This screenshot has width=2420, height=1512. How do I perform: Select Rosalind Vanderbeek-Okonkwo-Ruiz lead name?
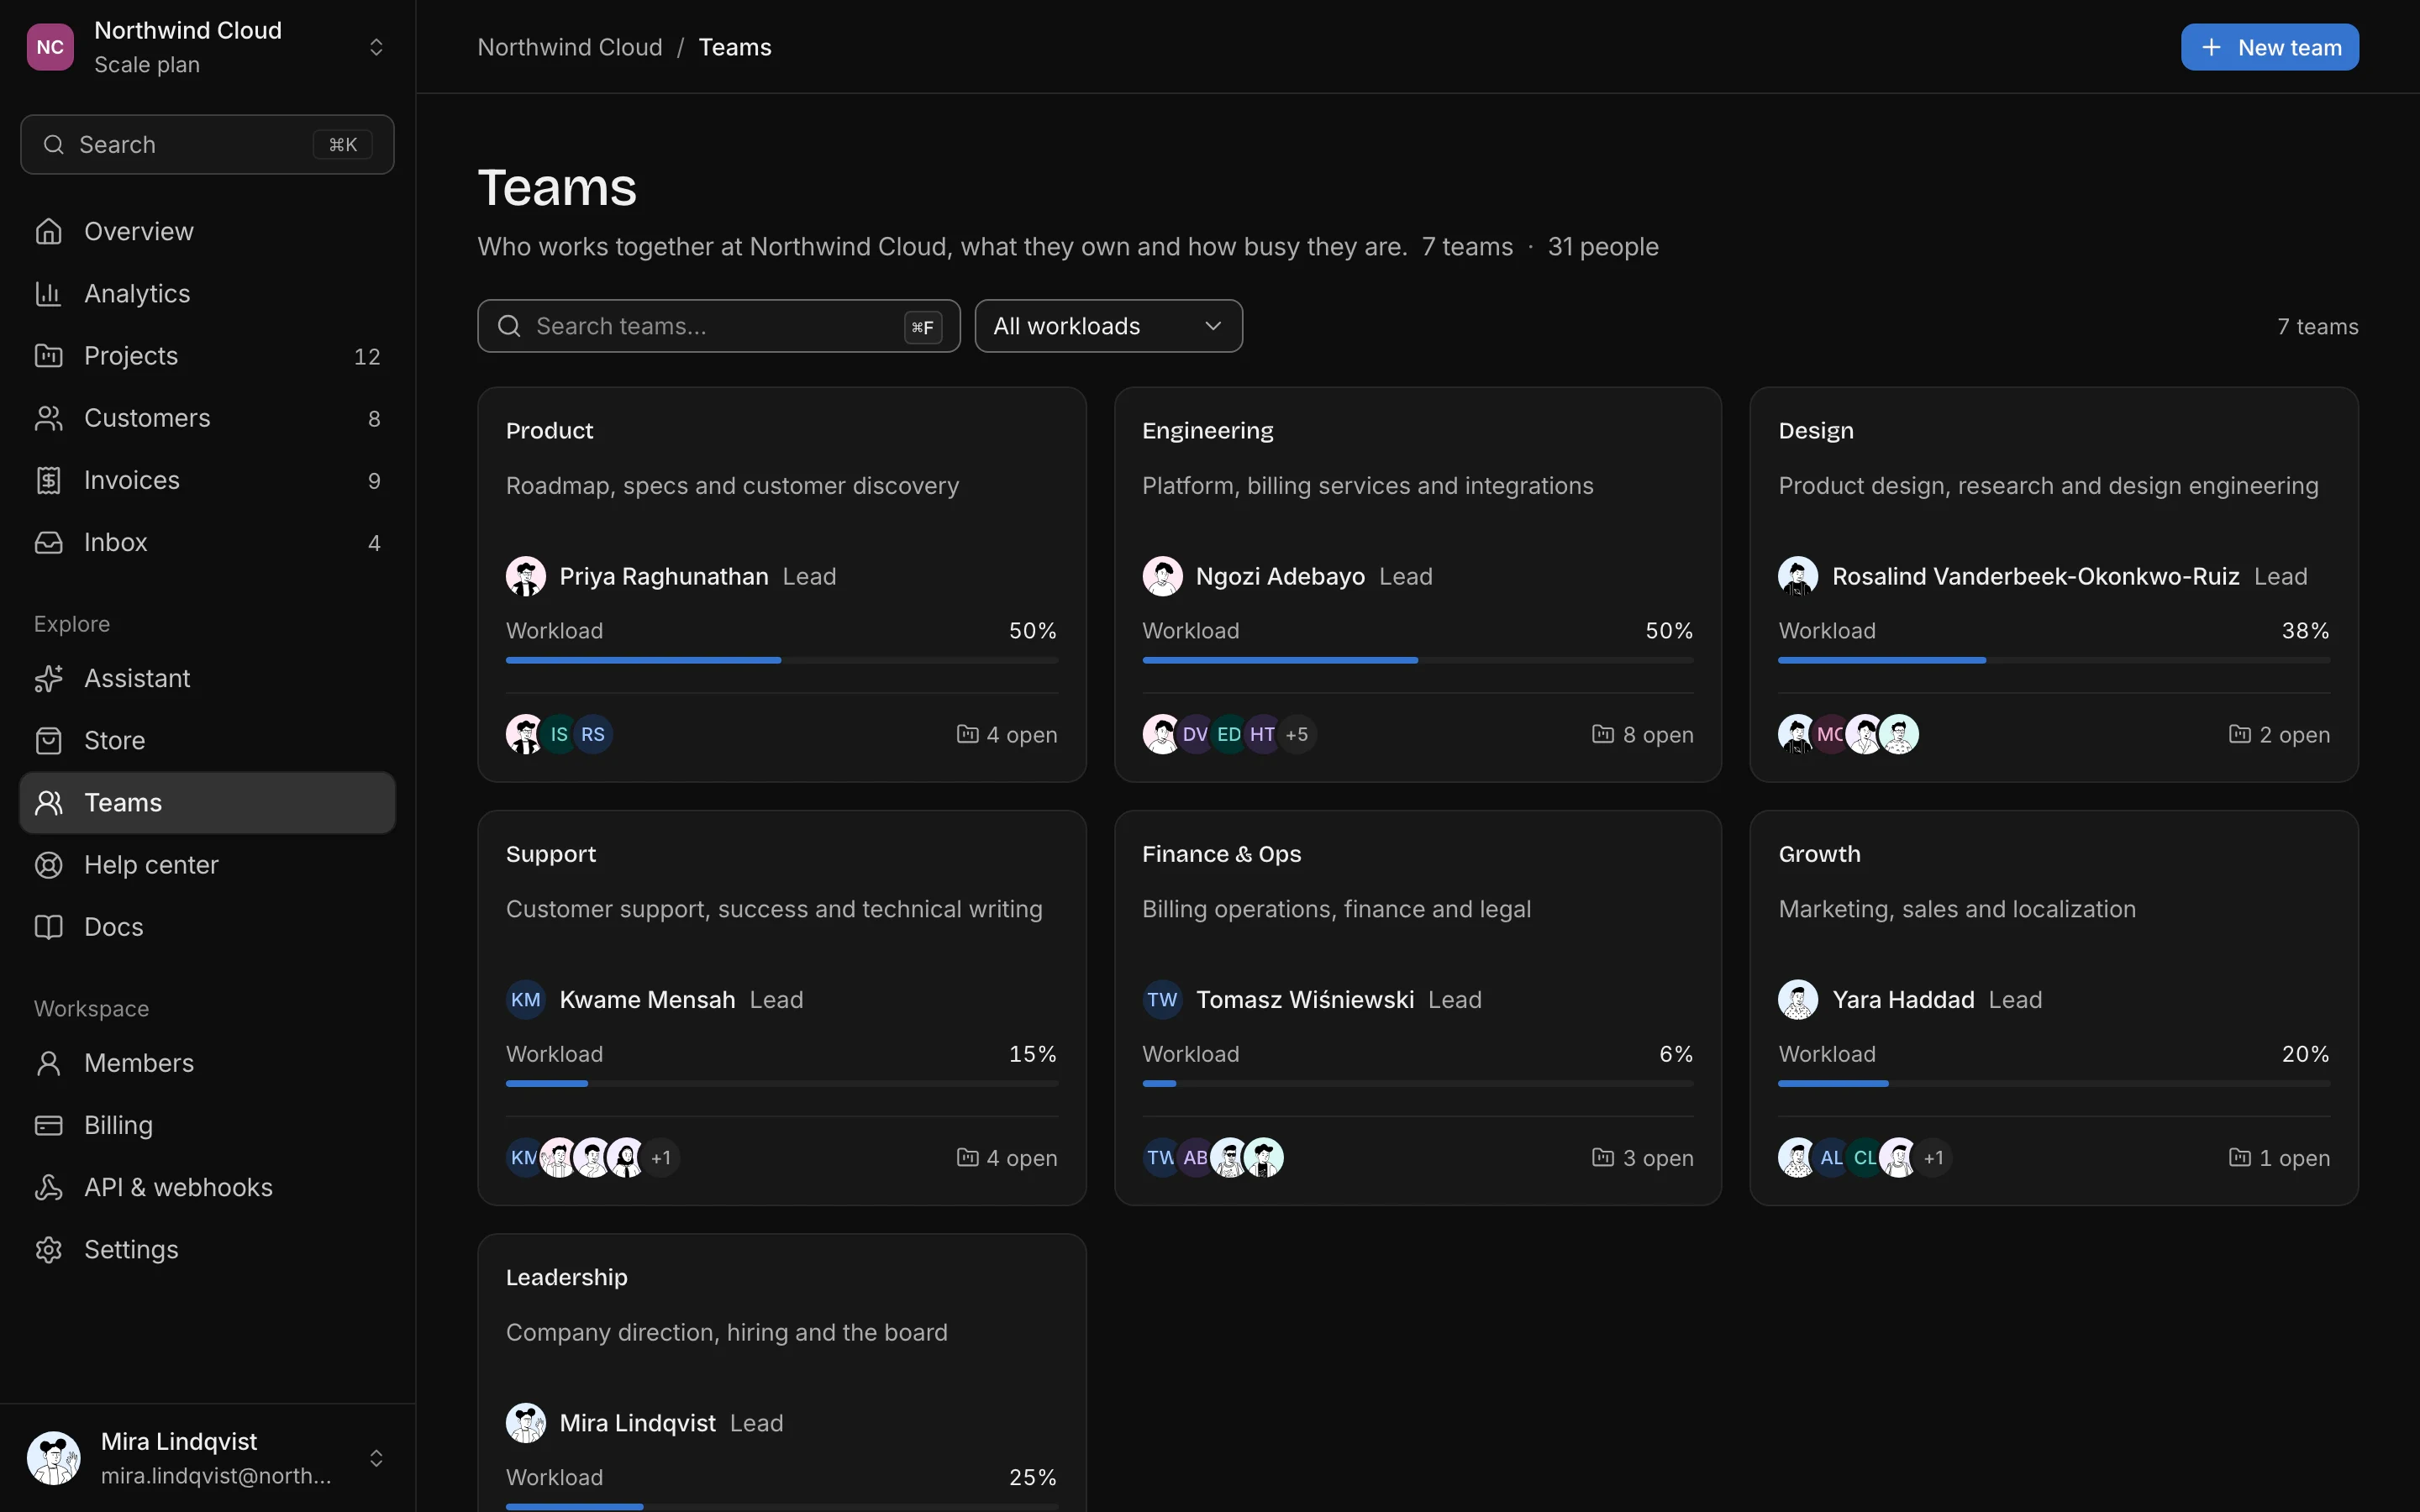coord(2035,576)
